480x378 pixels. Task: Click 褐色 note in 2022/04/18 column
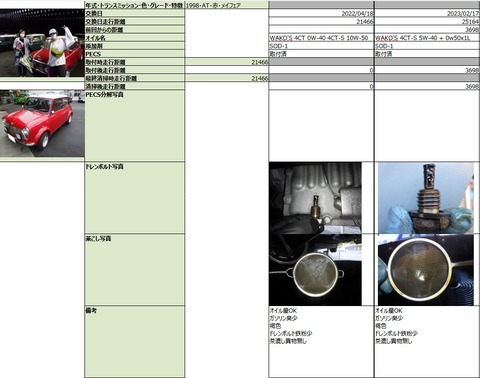pyautogui.click(x=275, y=326)
